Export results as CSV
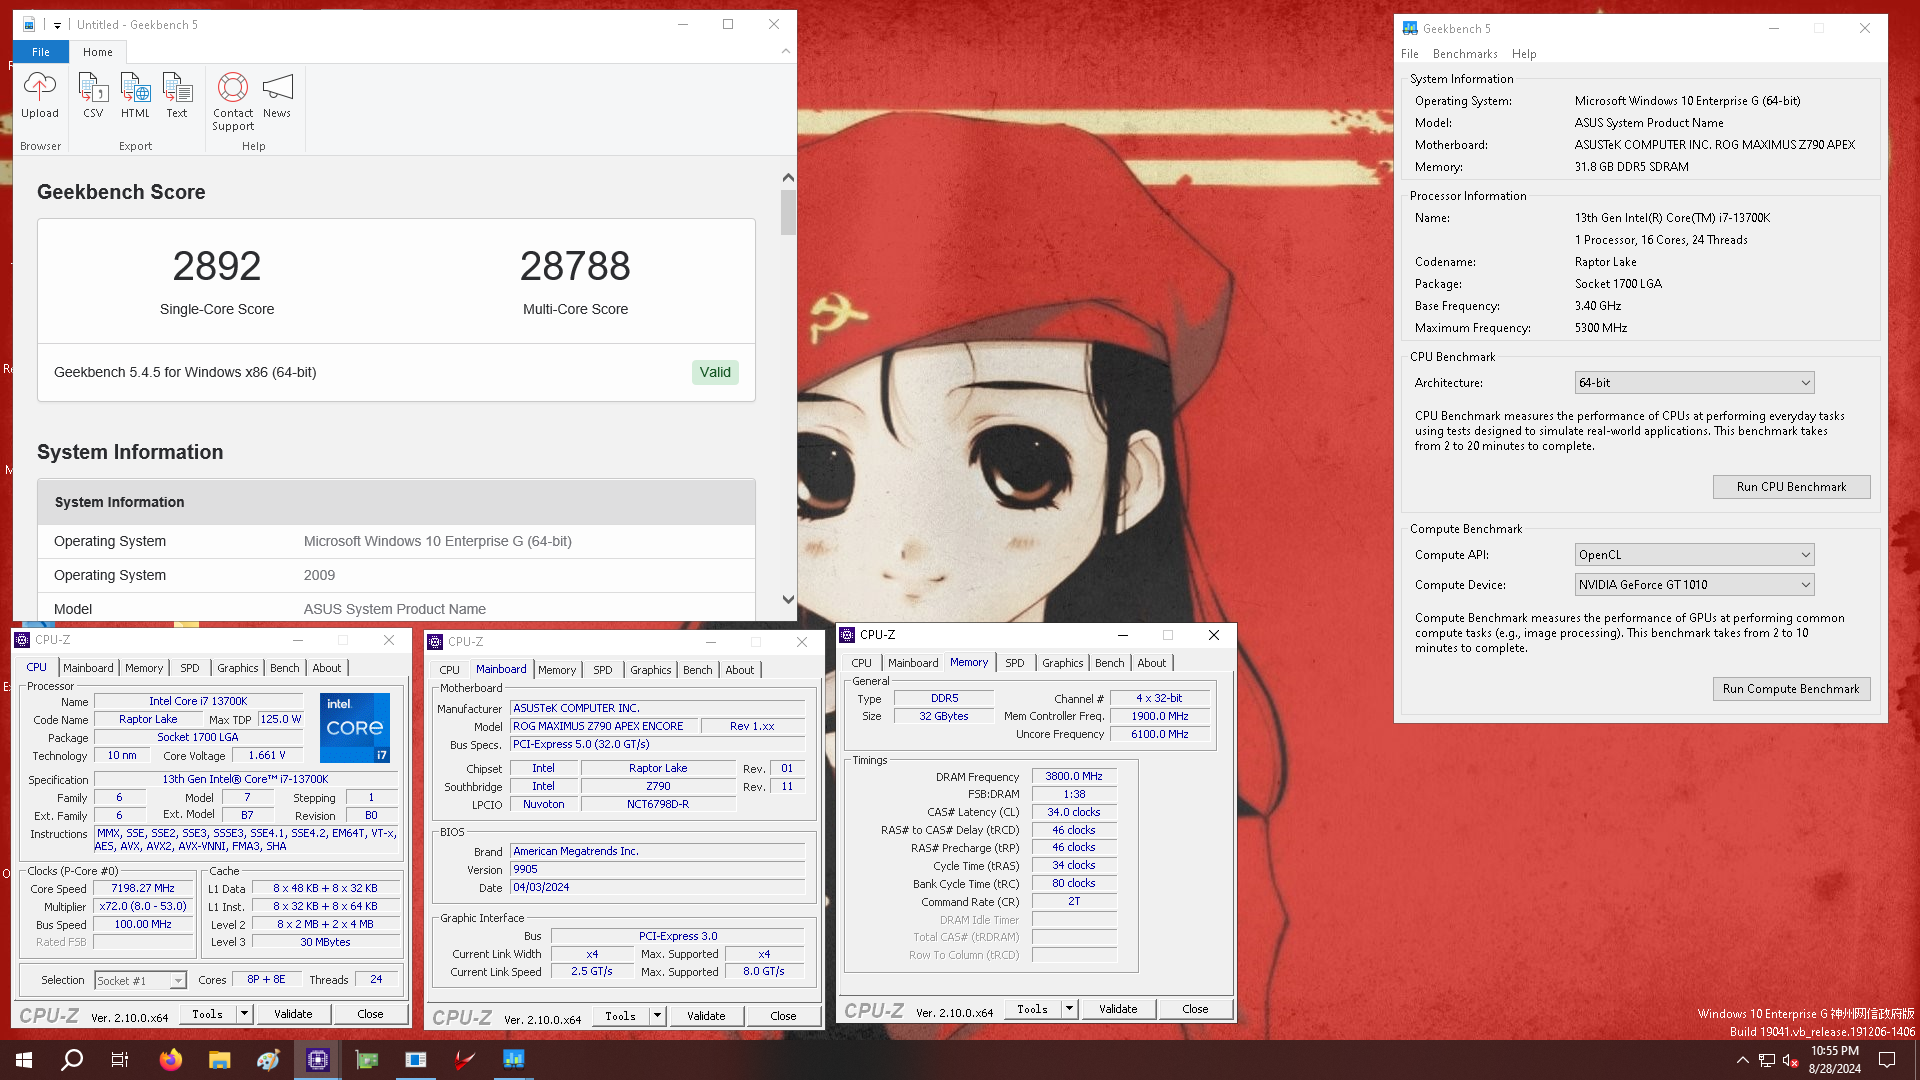The height and width of the screenshot is (1080, 1920). pos(93,96)
